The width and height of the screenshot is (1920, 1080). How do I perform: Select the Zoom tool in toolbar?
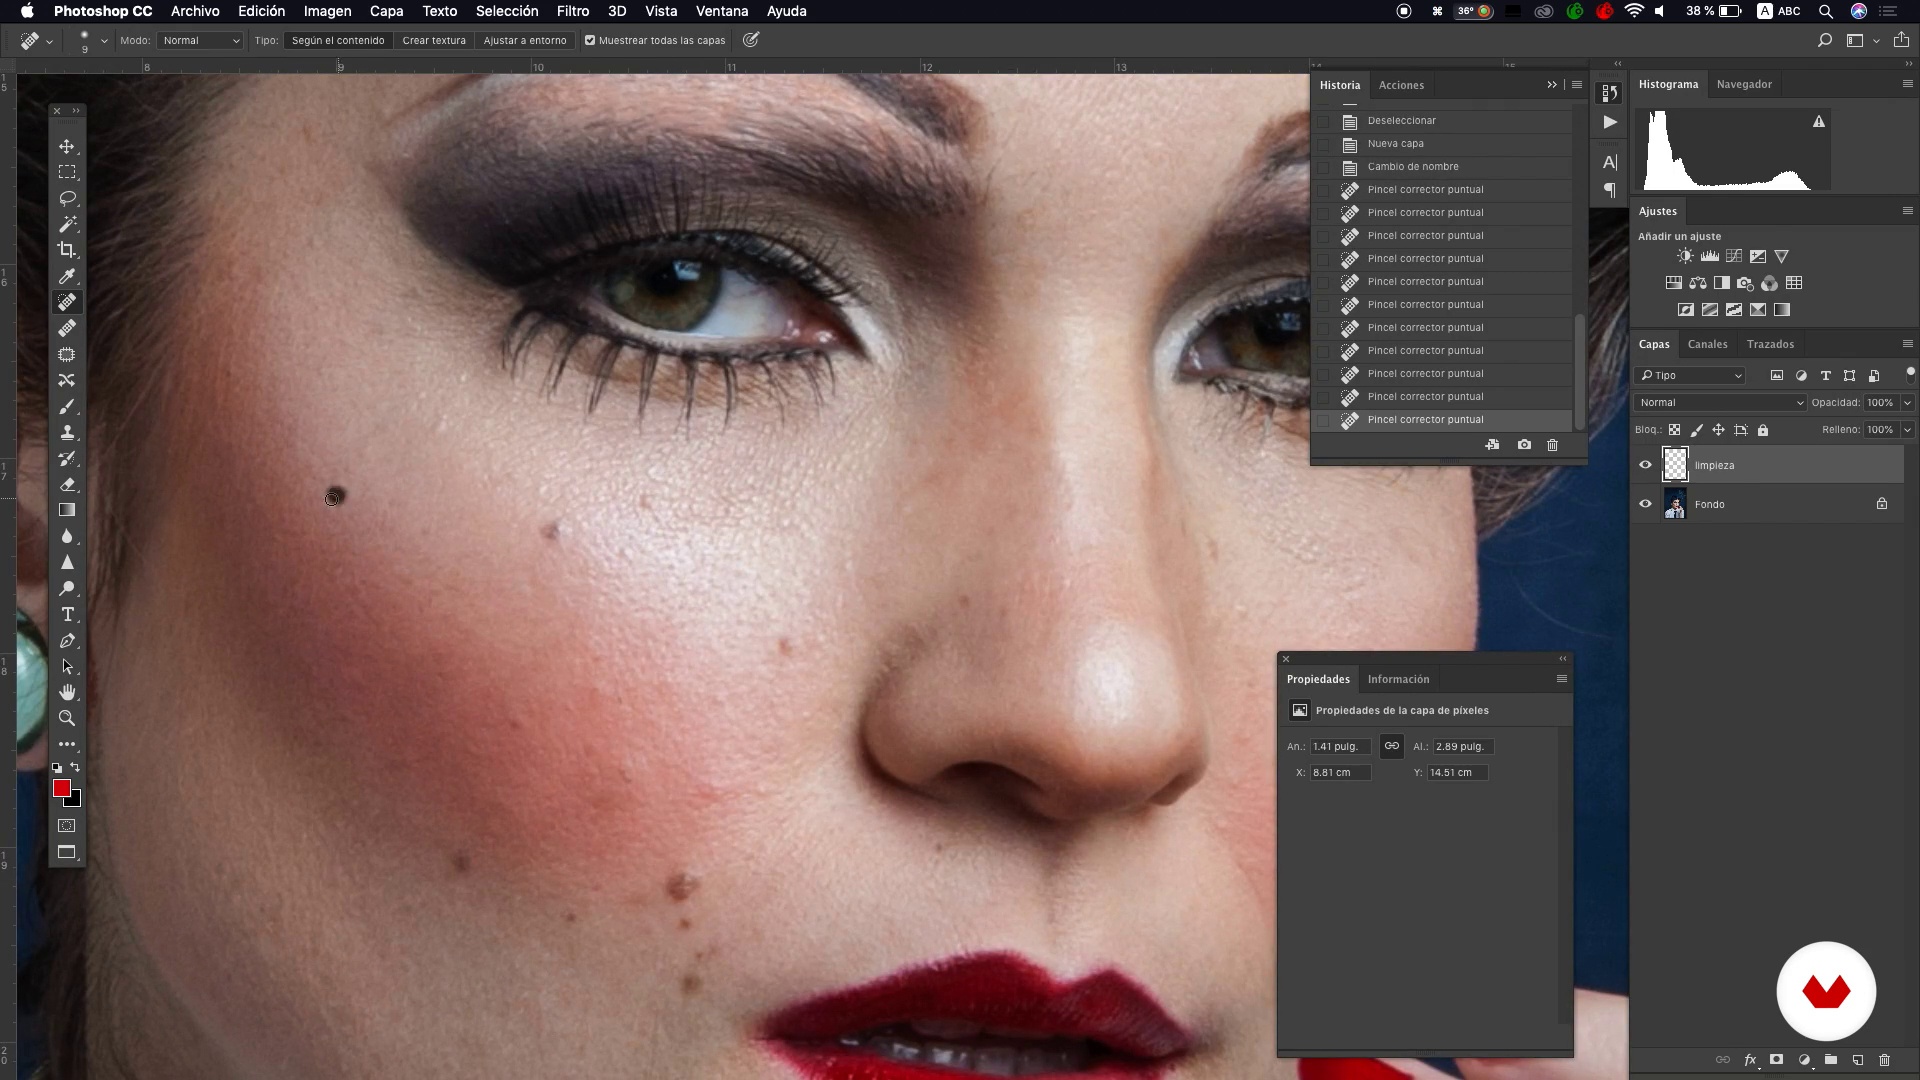point(67,718)
